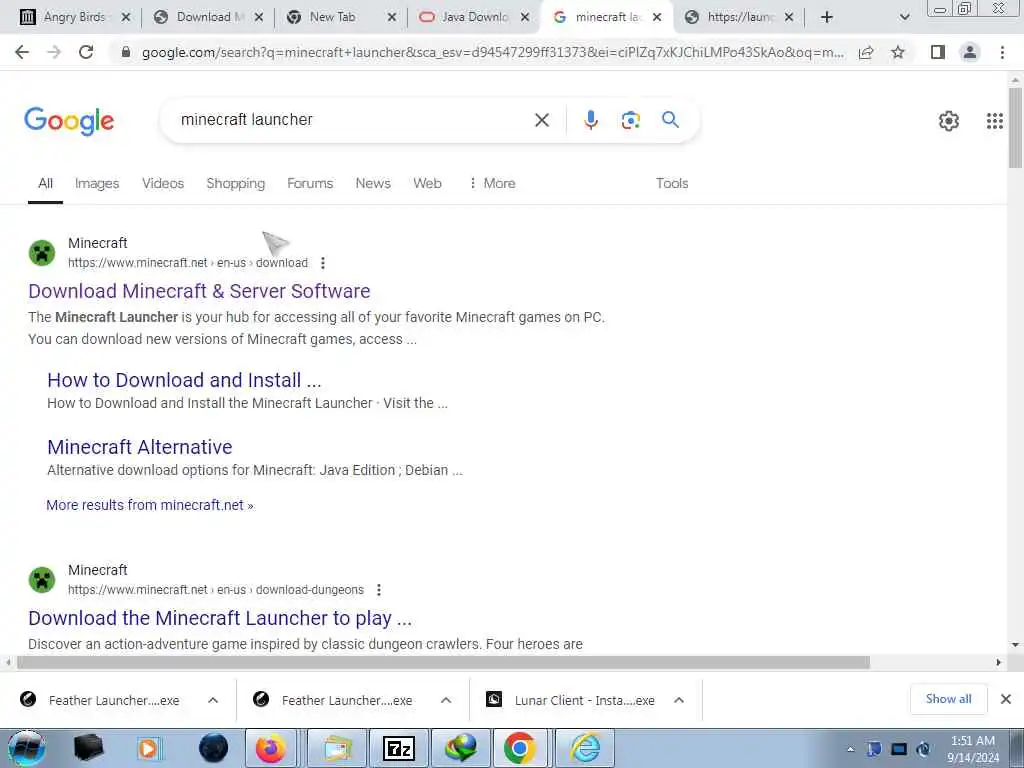This screenshot has height=768, width=1024.
Task: Open the Google apps grid
Action: coord(995,121)
